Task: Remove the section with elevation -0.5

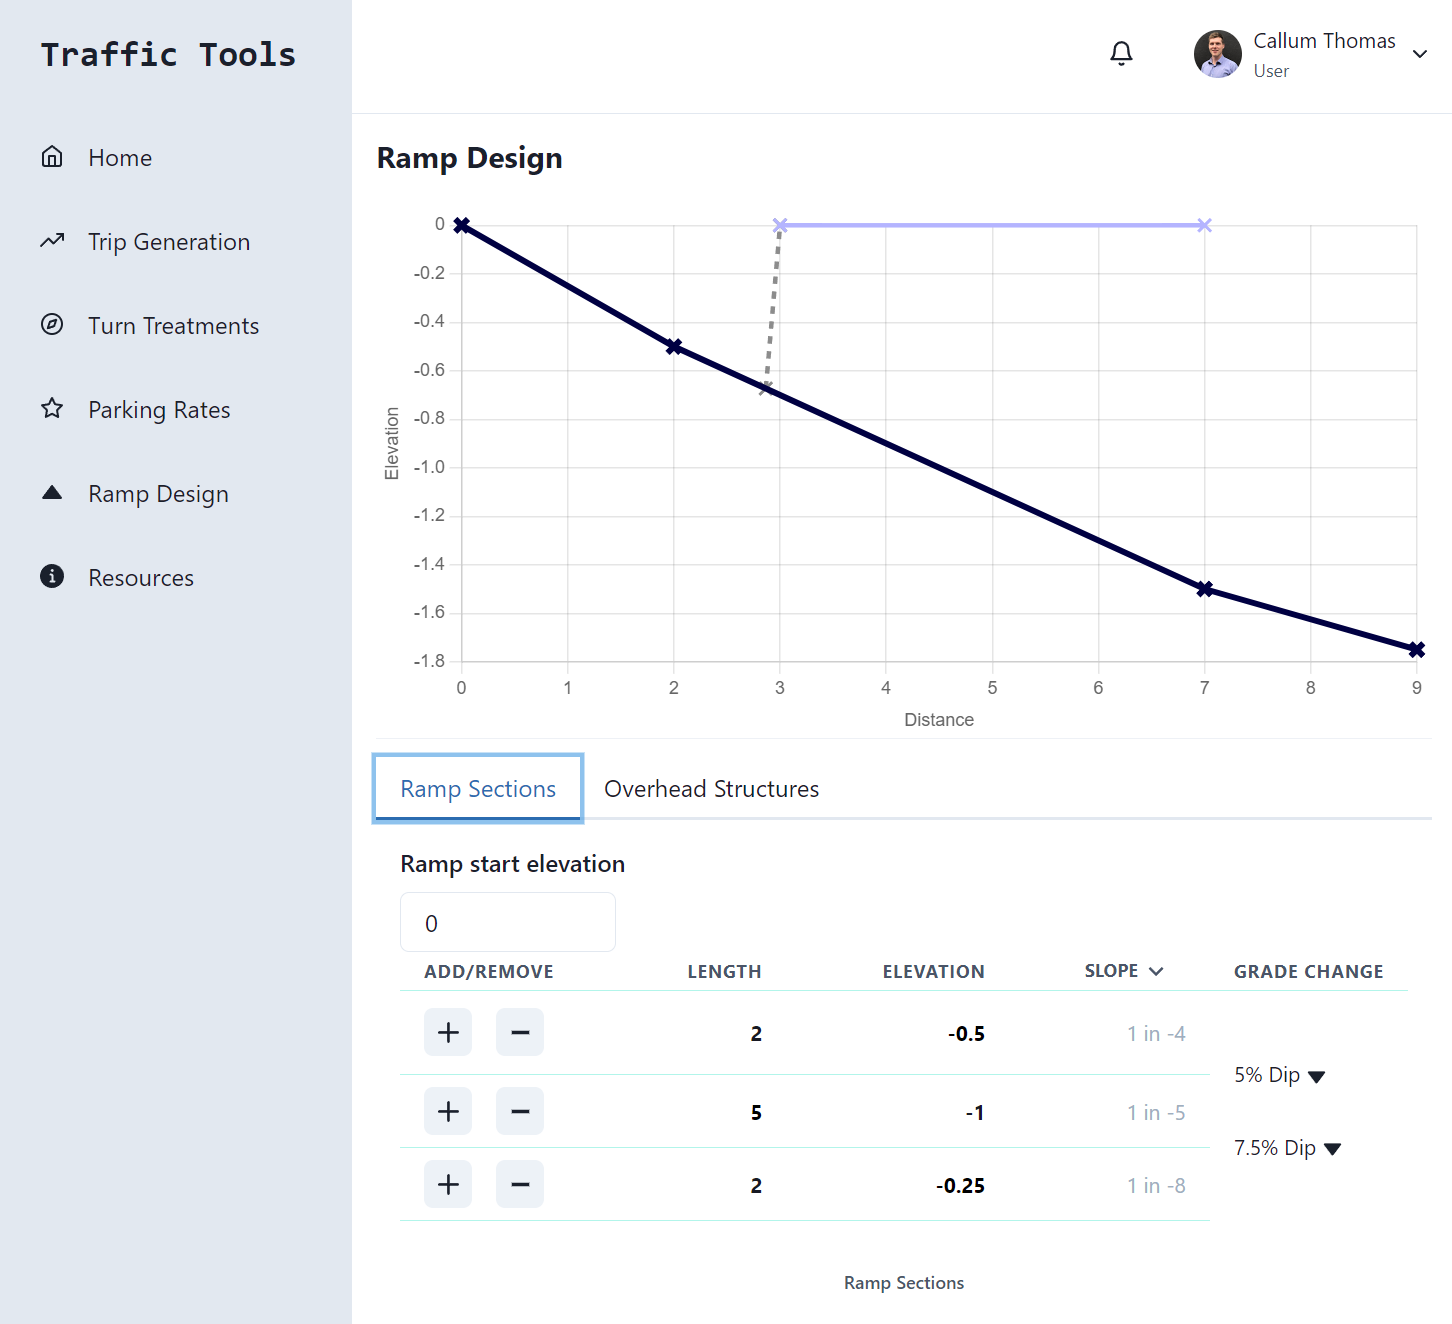Action: coord(520,1032)
